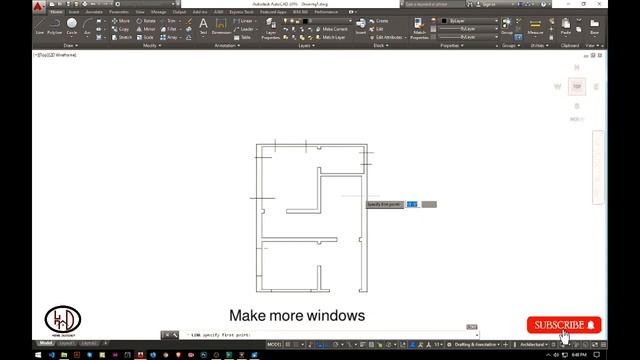Image resolution: width=640 pixels, height=360 pixels.
Task: Open the AutoCAD application menu
Action: pos(38,6)
